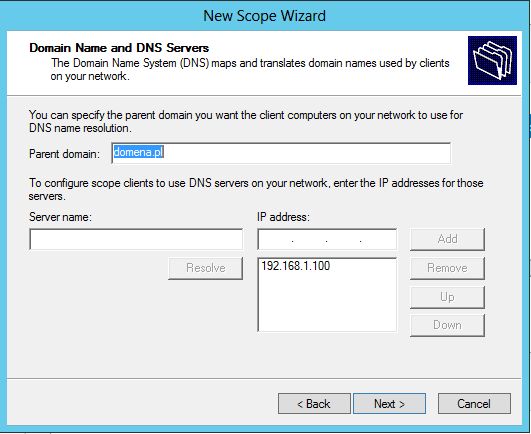Image resolution: width=531 pixels, height=434 pixels.
Task: Click the New Scope Wizard title bar
Action: 265,16
